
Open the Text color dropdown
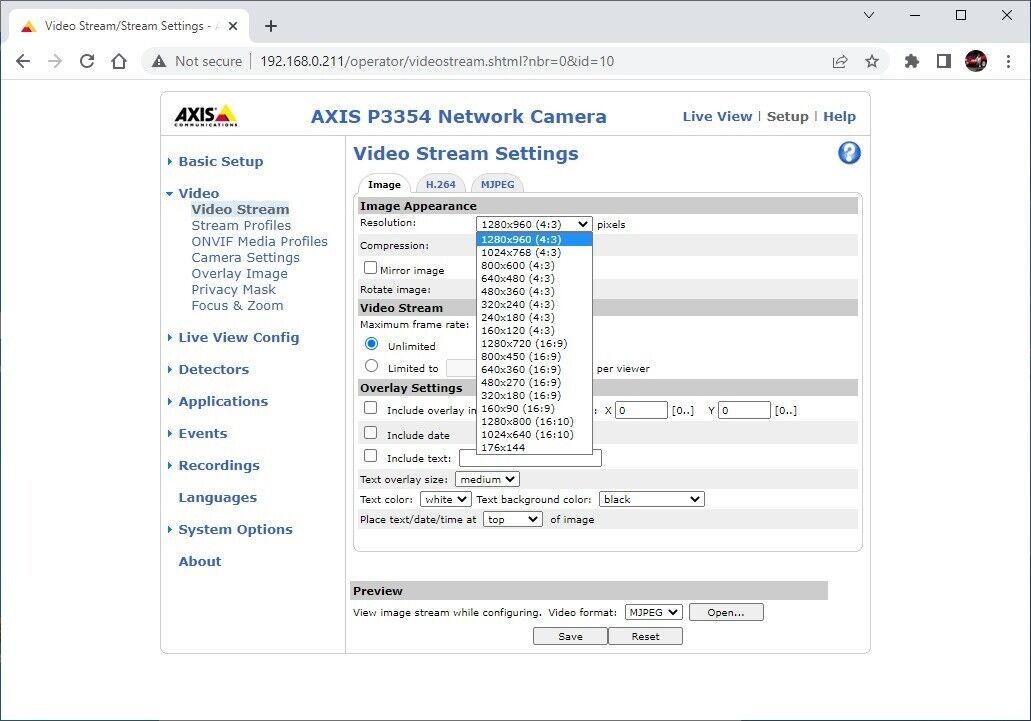[x=445, y=500]
